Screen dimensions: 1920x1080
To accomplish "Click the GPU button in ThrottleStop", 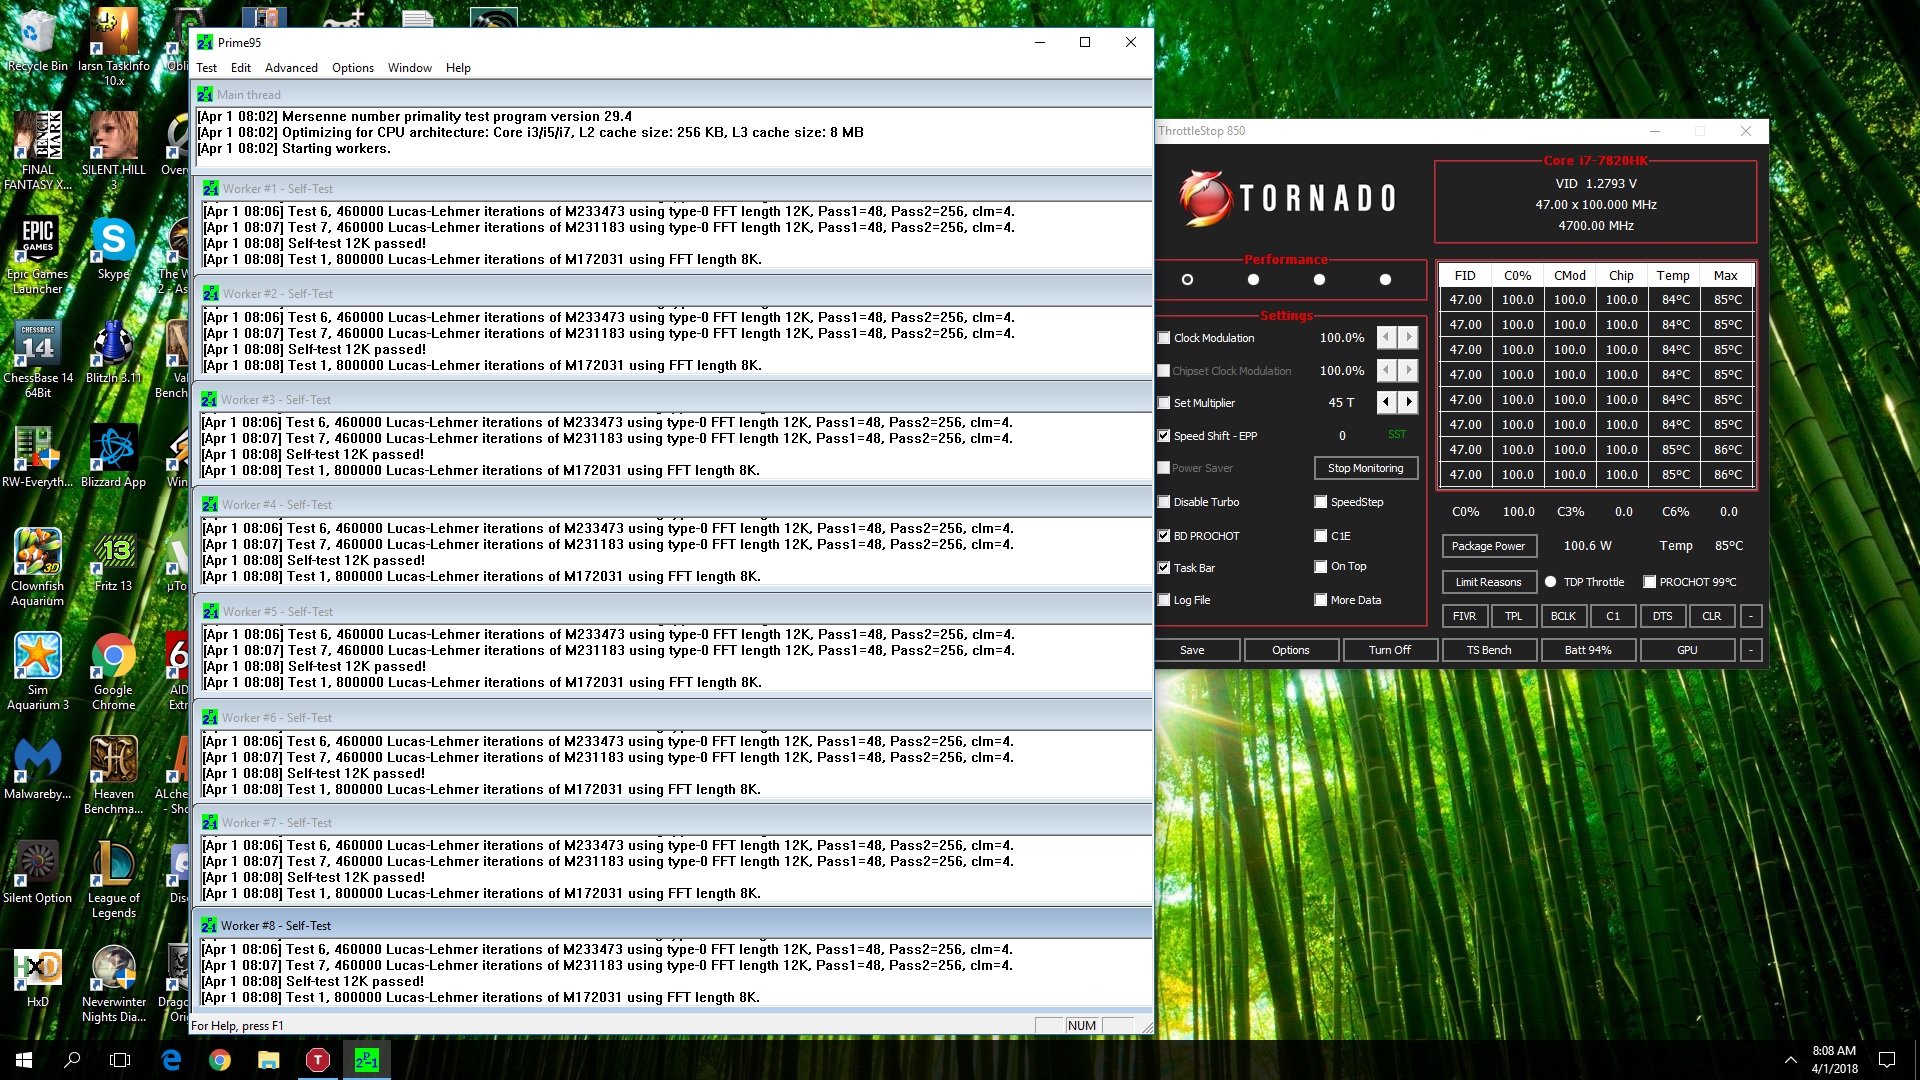I will 1687,649.
